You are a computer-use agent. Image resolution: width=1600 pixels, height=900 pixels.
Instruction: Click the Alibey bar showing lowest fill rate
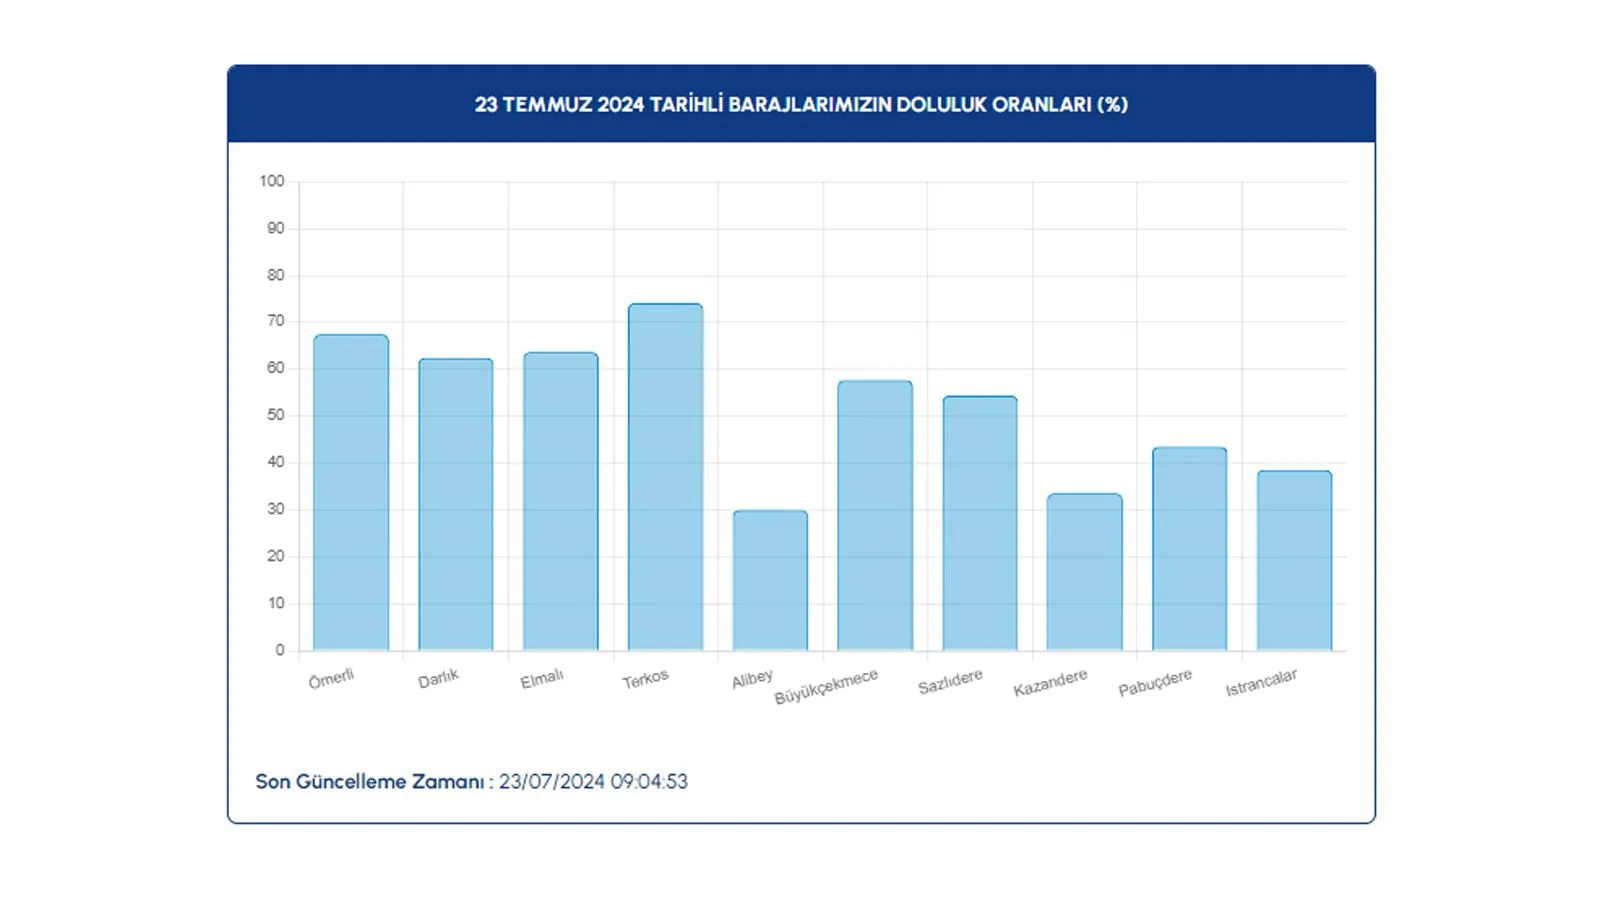(x=770, y=580)
